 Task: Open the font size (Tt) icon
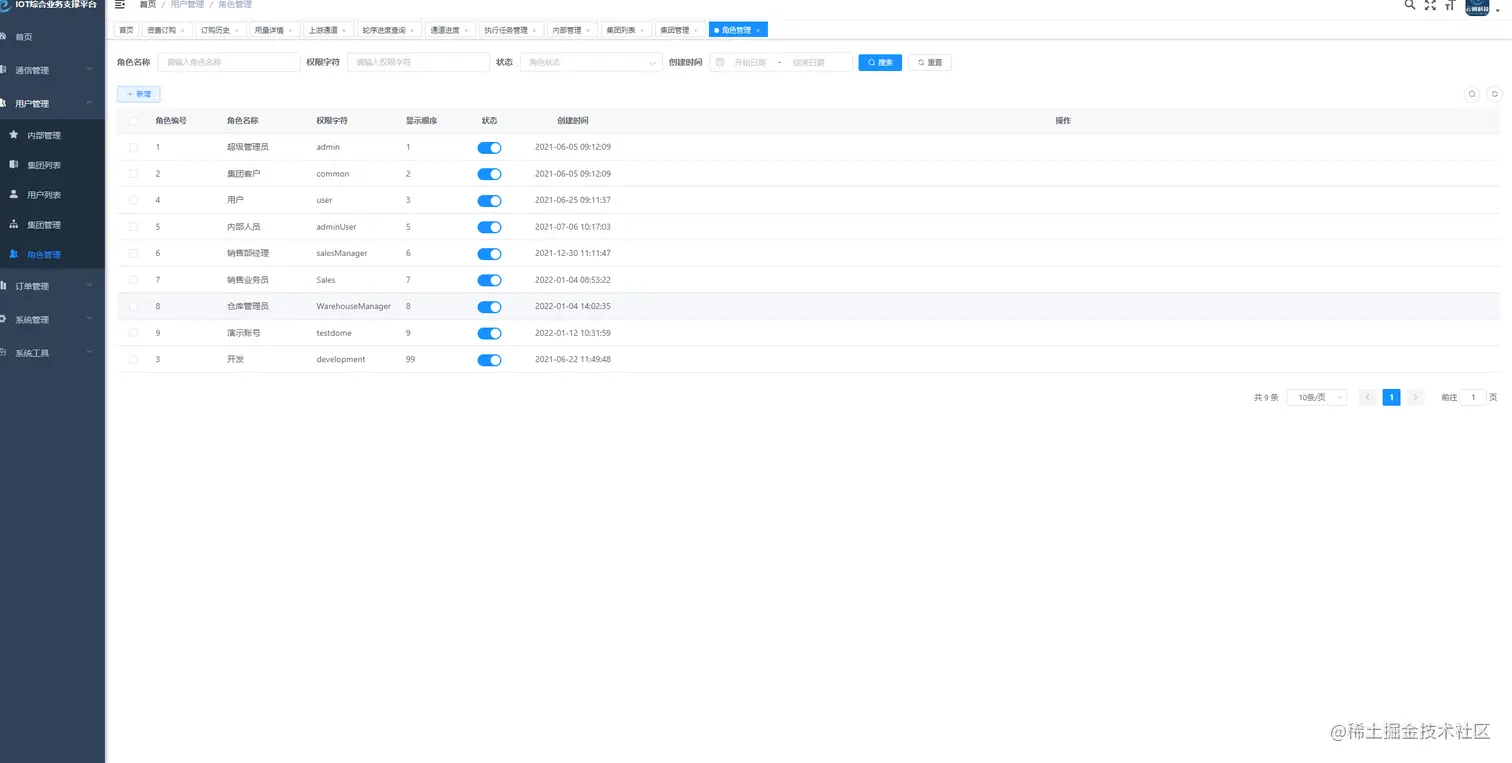point(1449,4)
